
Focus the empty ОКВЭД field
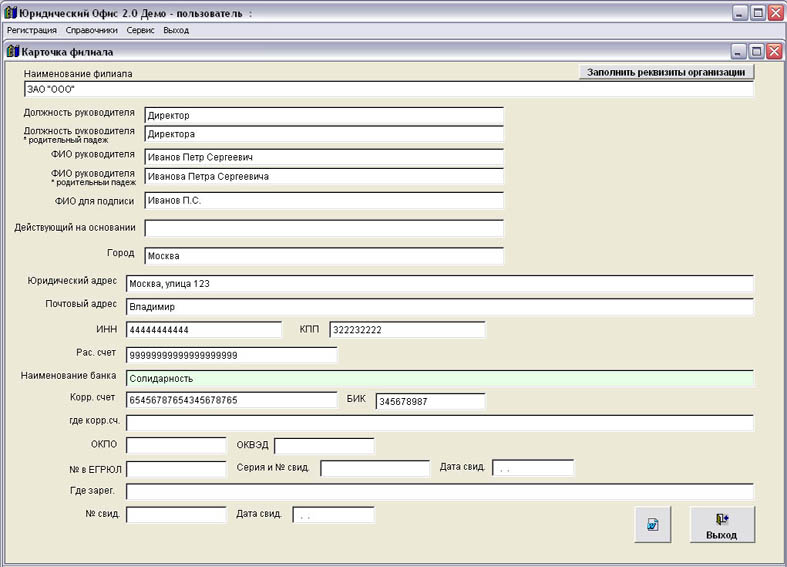[324, 446]
